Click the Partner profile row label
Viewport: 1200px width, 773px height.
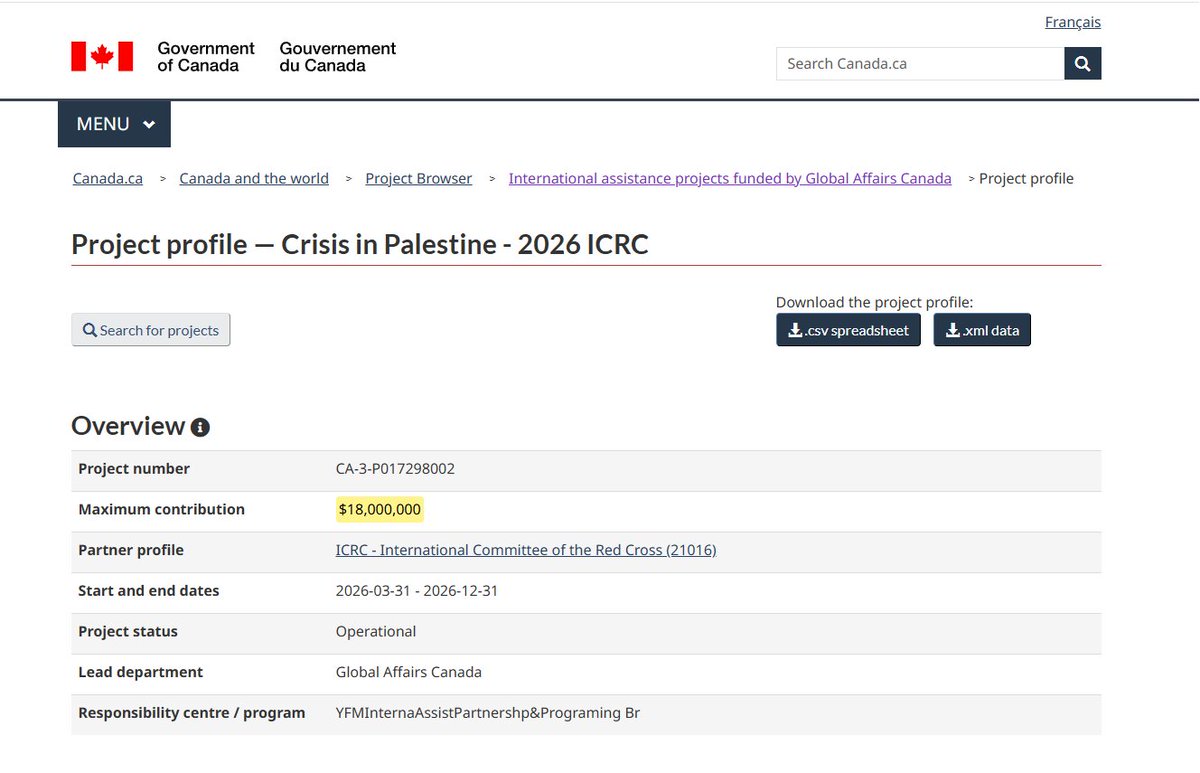click(x=131, y=550)
